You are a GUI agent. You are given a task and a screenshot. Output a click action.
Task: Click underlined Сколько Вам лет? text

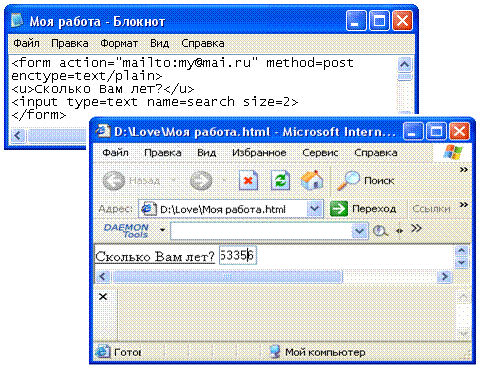pyautogui.click(x=155, y=256)
